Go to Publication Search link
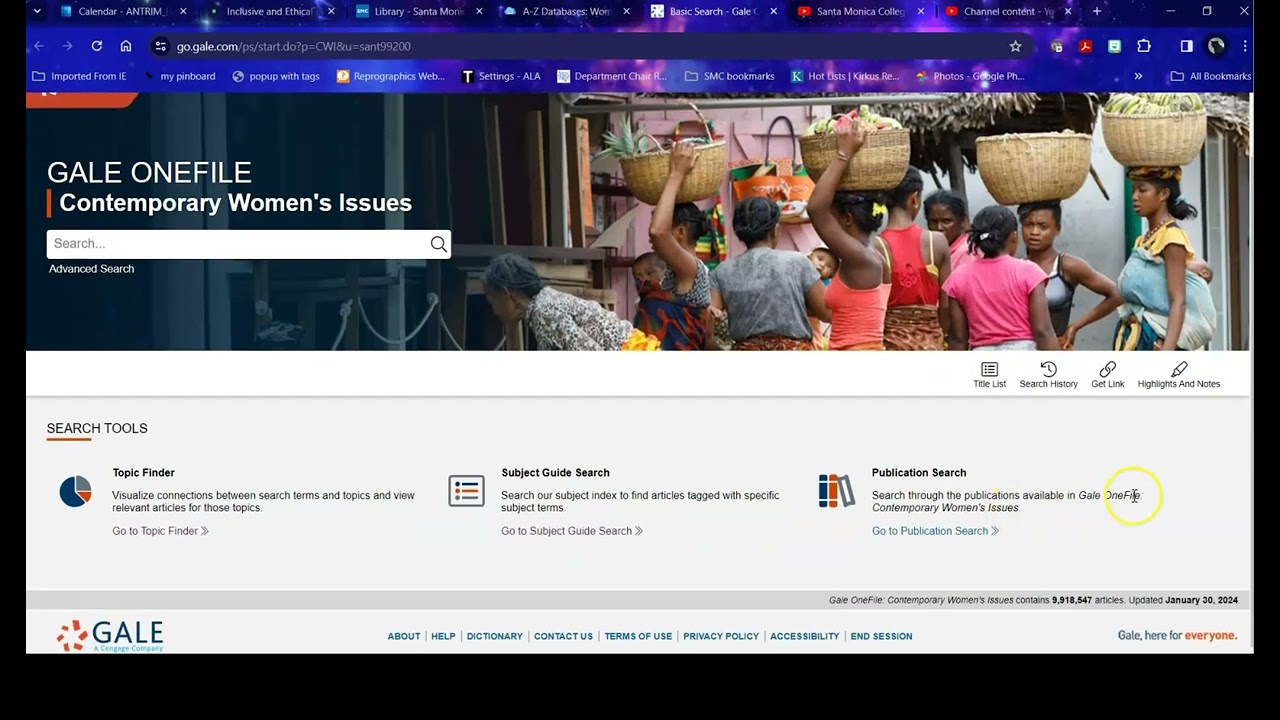The image size is (1280, 720). tap(935, 531)
